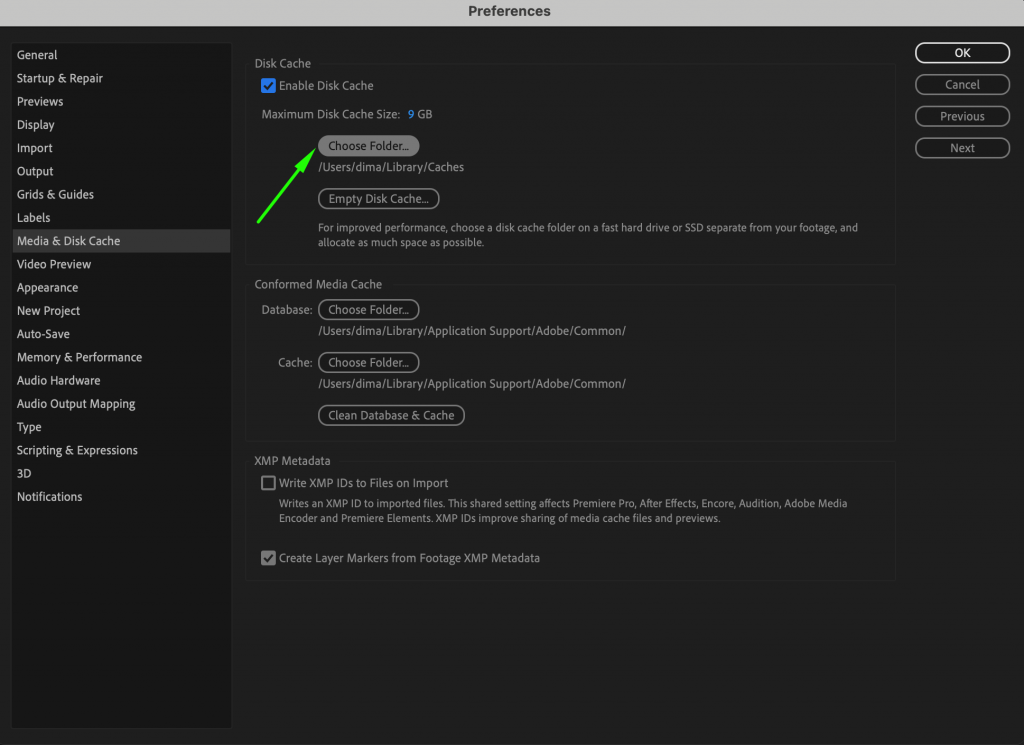
Task: Go to the Previous preferences page
Action: [x=962, y=116]
